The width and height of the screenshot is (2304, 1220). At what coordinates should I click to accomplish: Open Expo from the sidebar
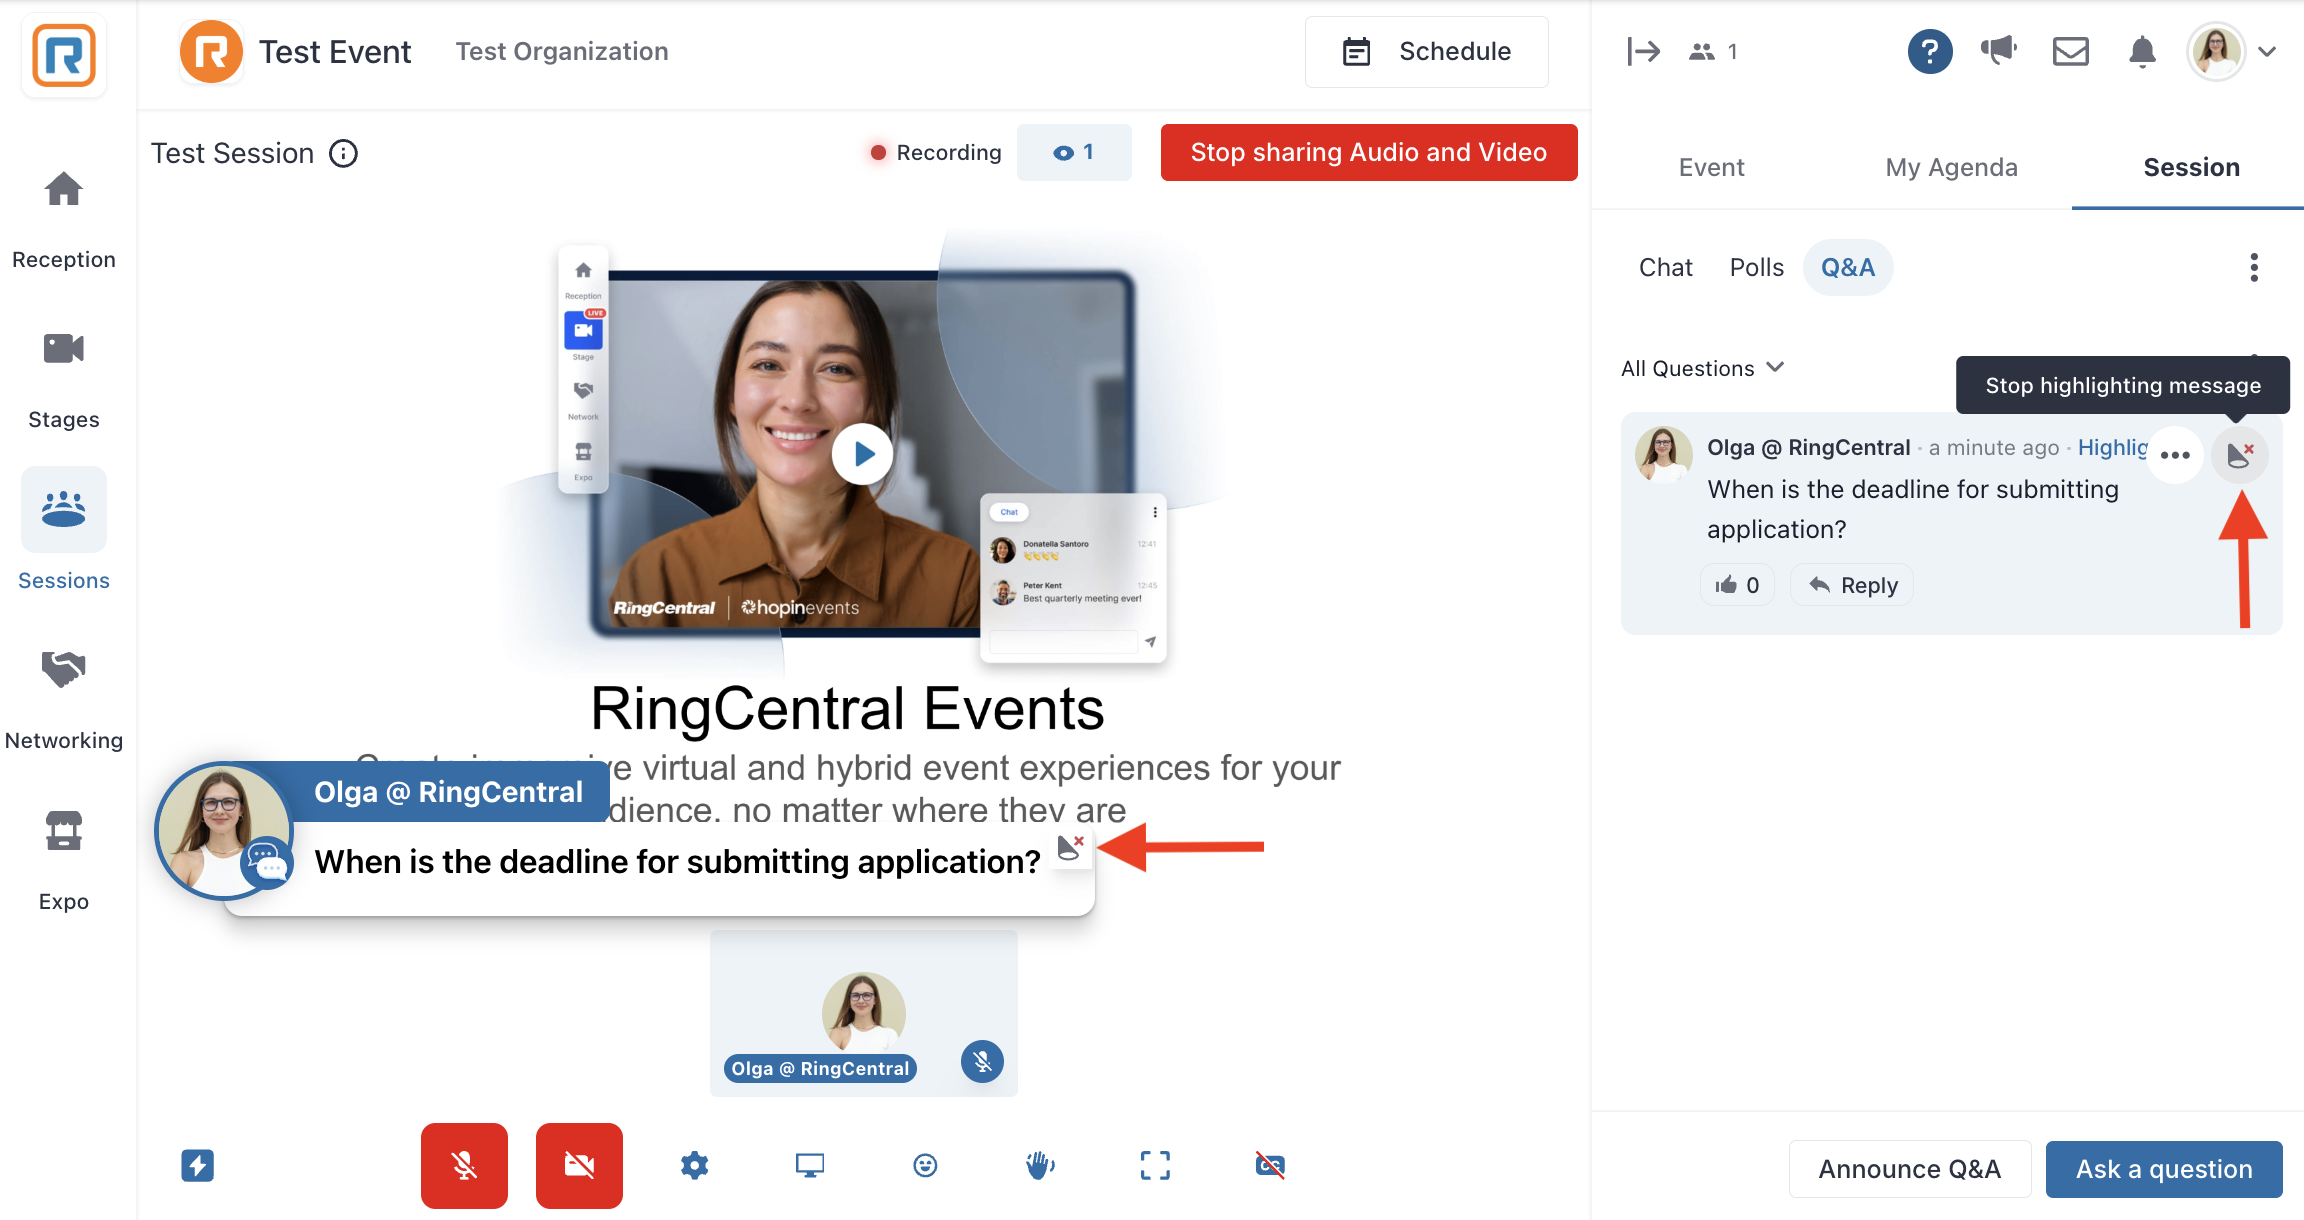64,860
